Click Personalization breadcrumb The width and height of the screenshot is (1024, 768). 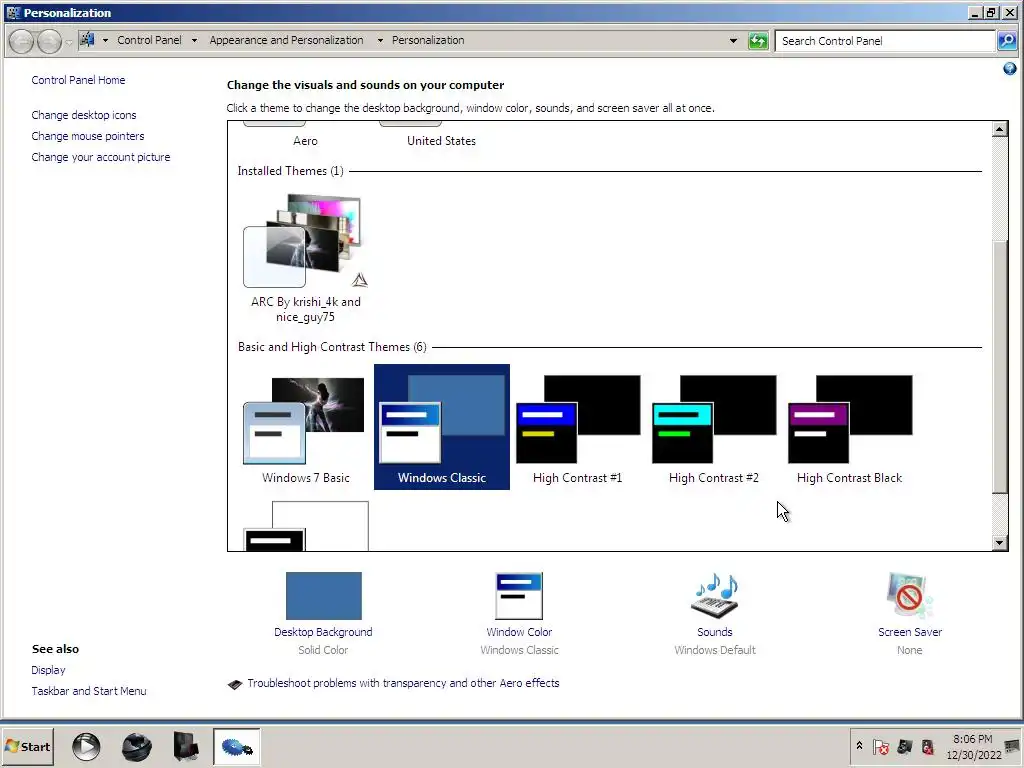pyautogui.click(x=428, y=40)
